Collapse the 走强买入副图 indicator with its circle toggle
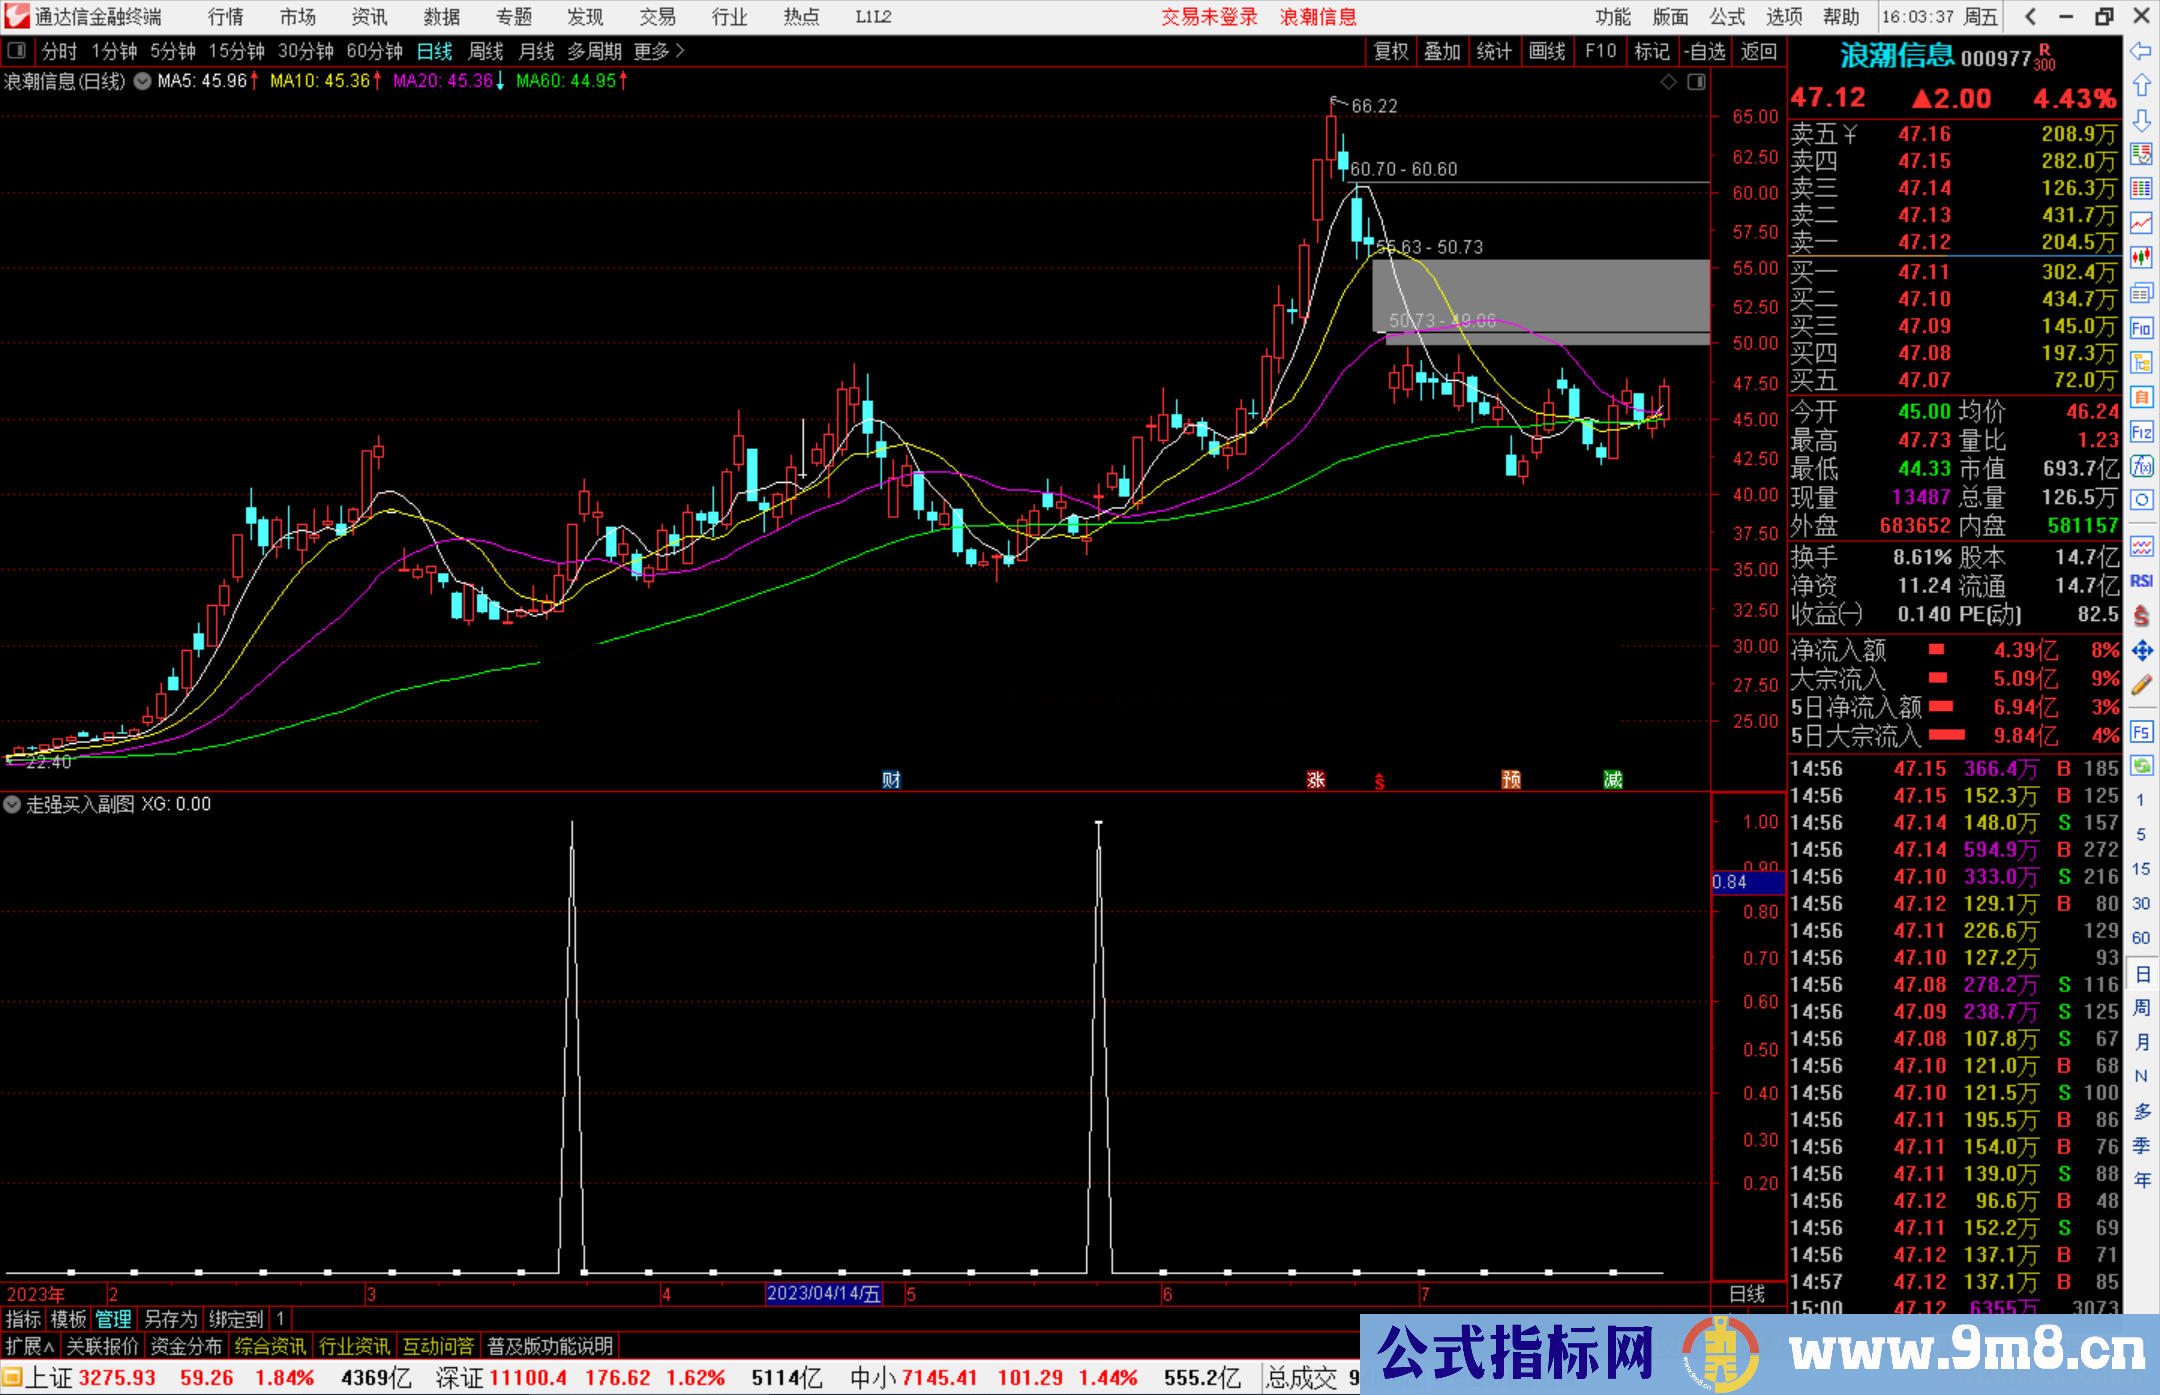The width and height of the screenshot is (2160, 1395). (12, 805)
